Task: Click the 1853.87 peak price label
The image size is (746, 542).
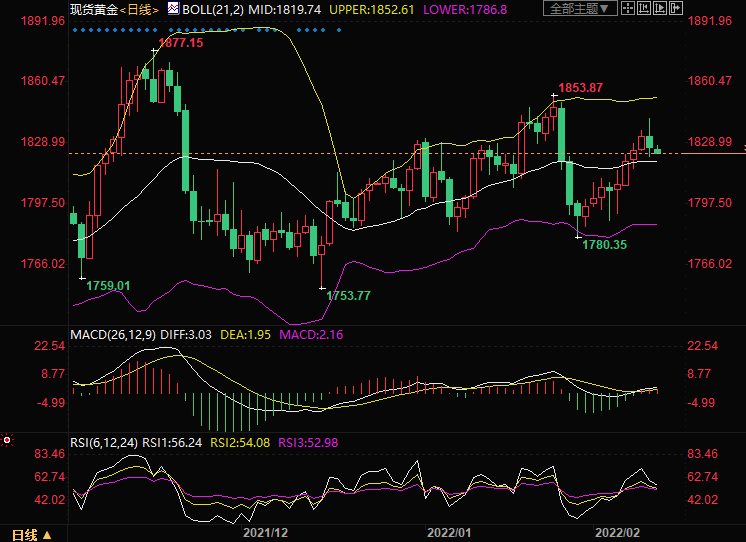Action: tap(580, 88)
